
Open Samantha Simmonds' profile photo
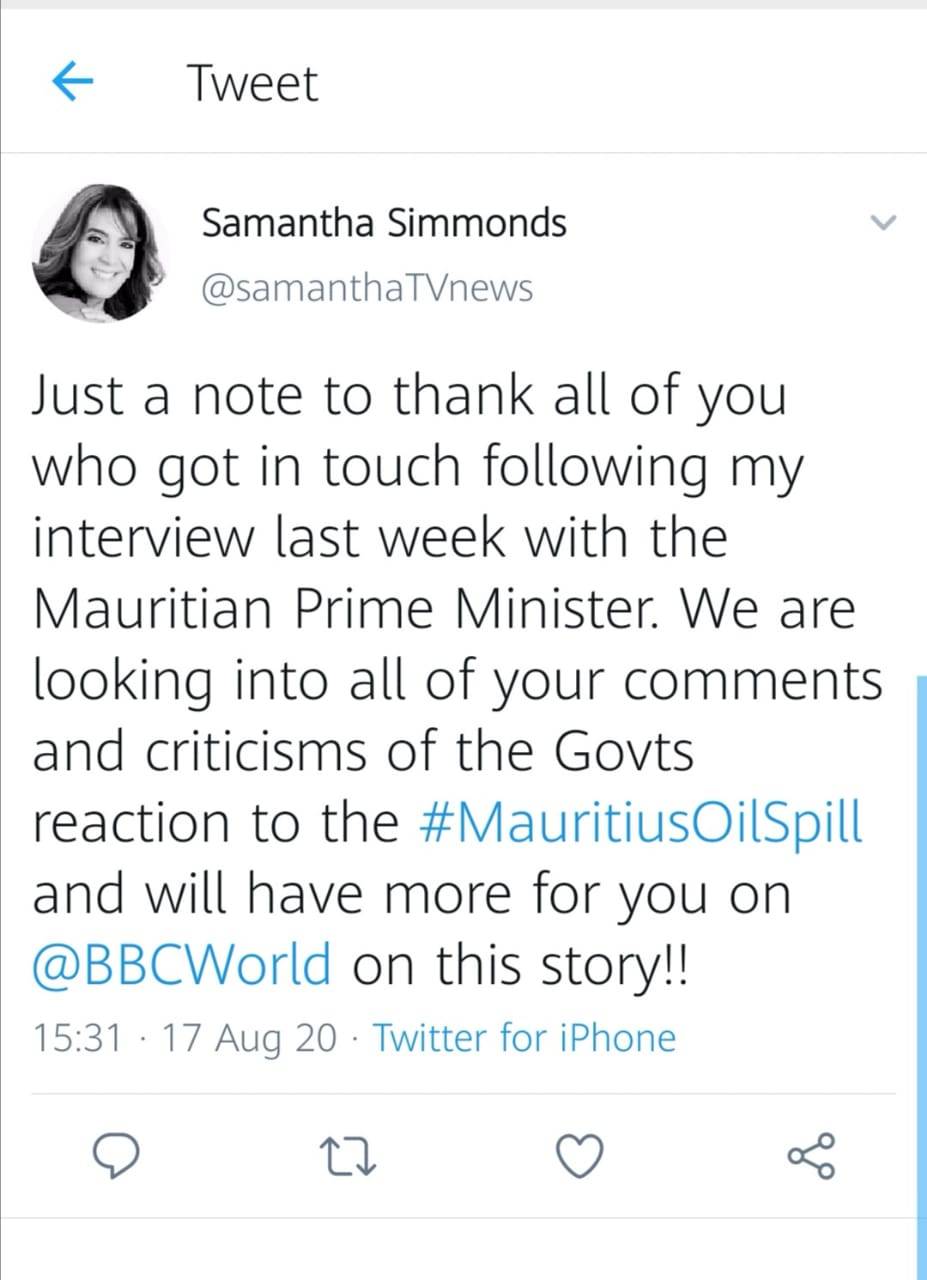(x=98, y=252)
